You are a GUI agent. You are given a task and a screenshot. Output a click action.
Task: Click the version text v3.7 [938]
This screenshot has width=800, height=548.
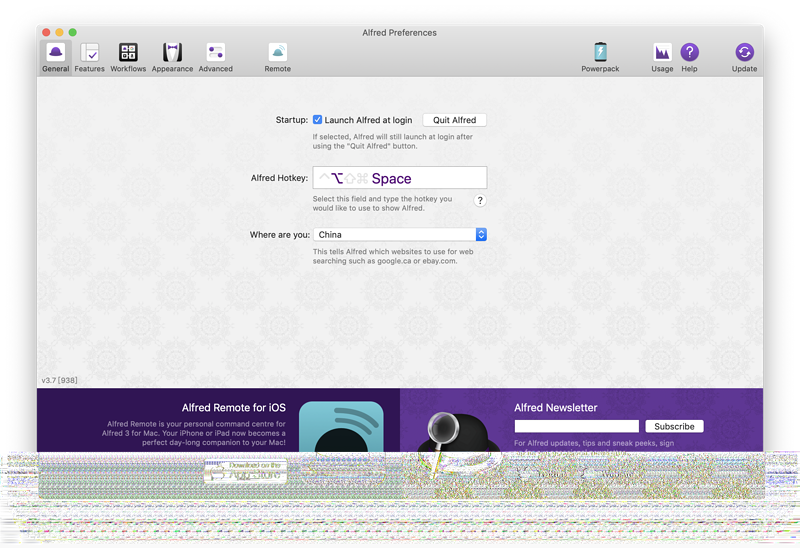pyautogui.click(x=59, y=380)
